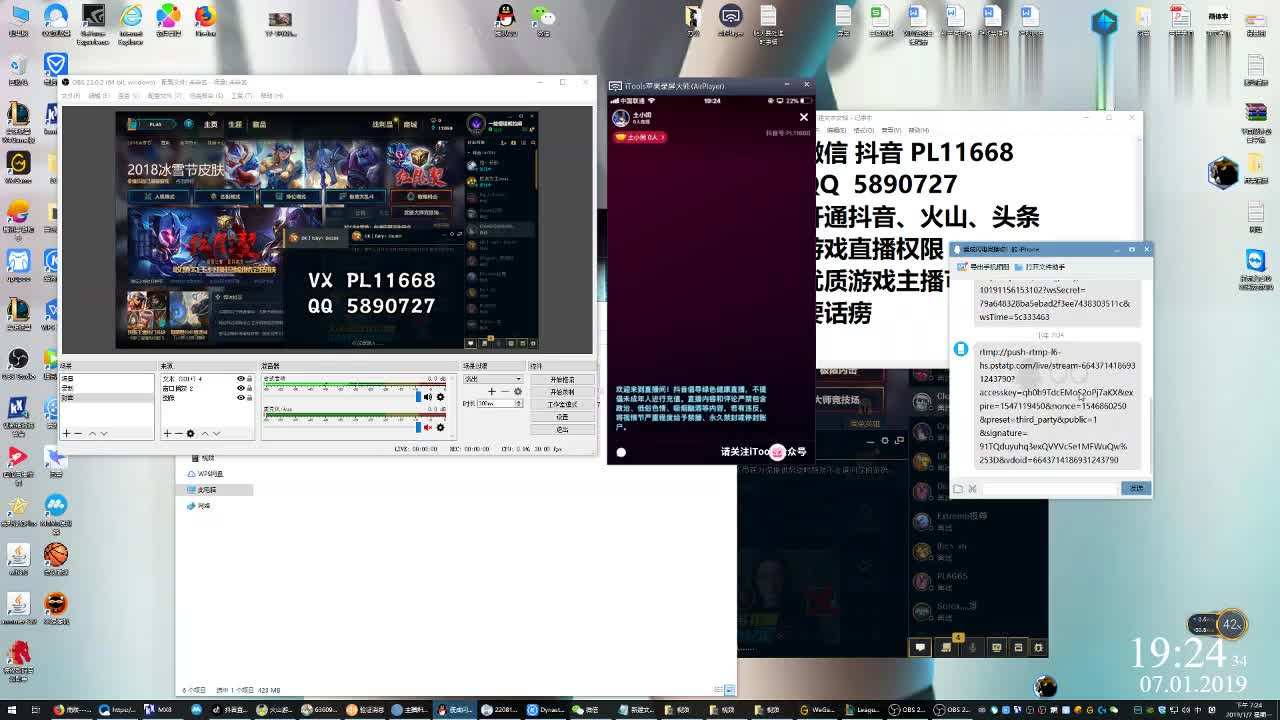Open source properties gear icon

tap(190, 433)
